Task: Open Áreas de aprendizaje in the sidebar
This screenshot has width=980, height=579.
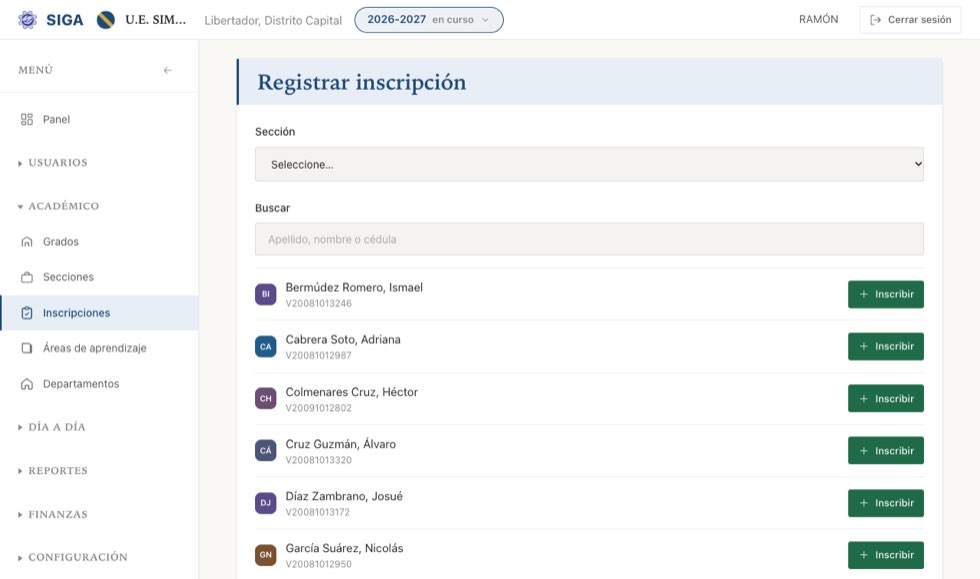Action: point(99,348)
